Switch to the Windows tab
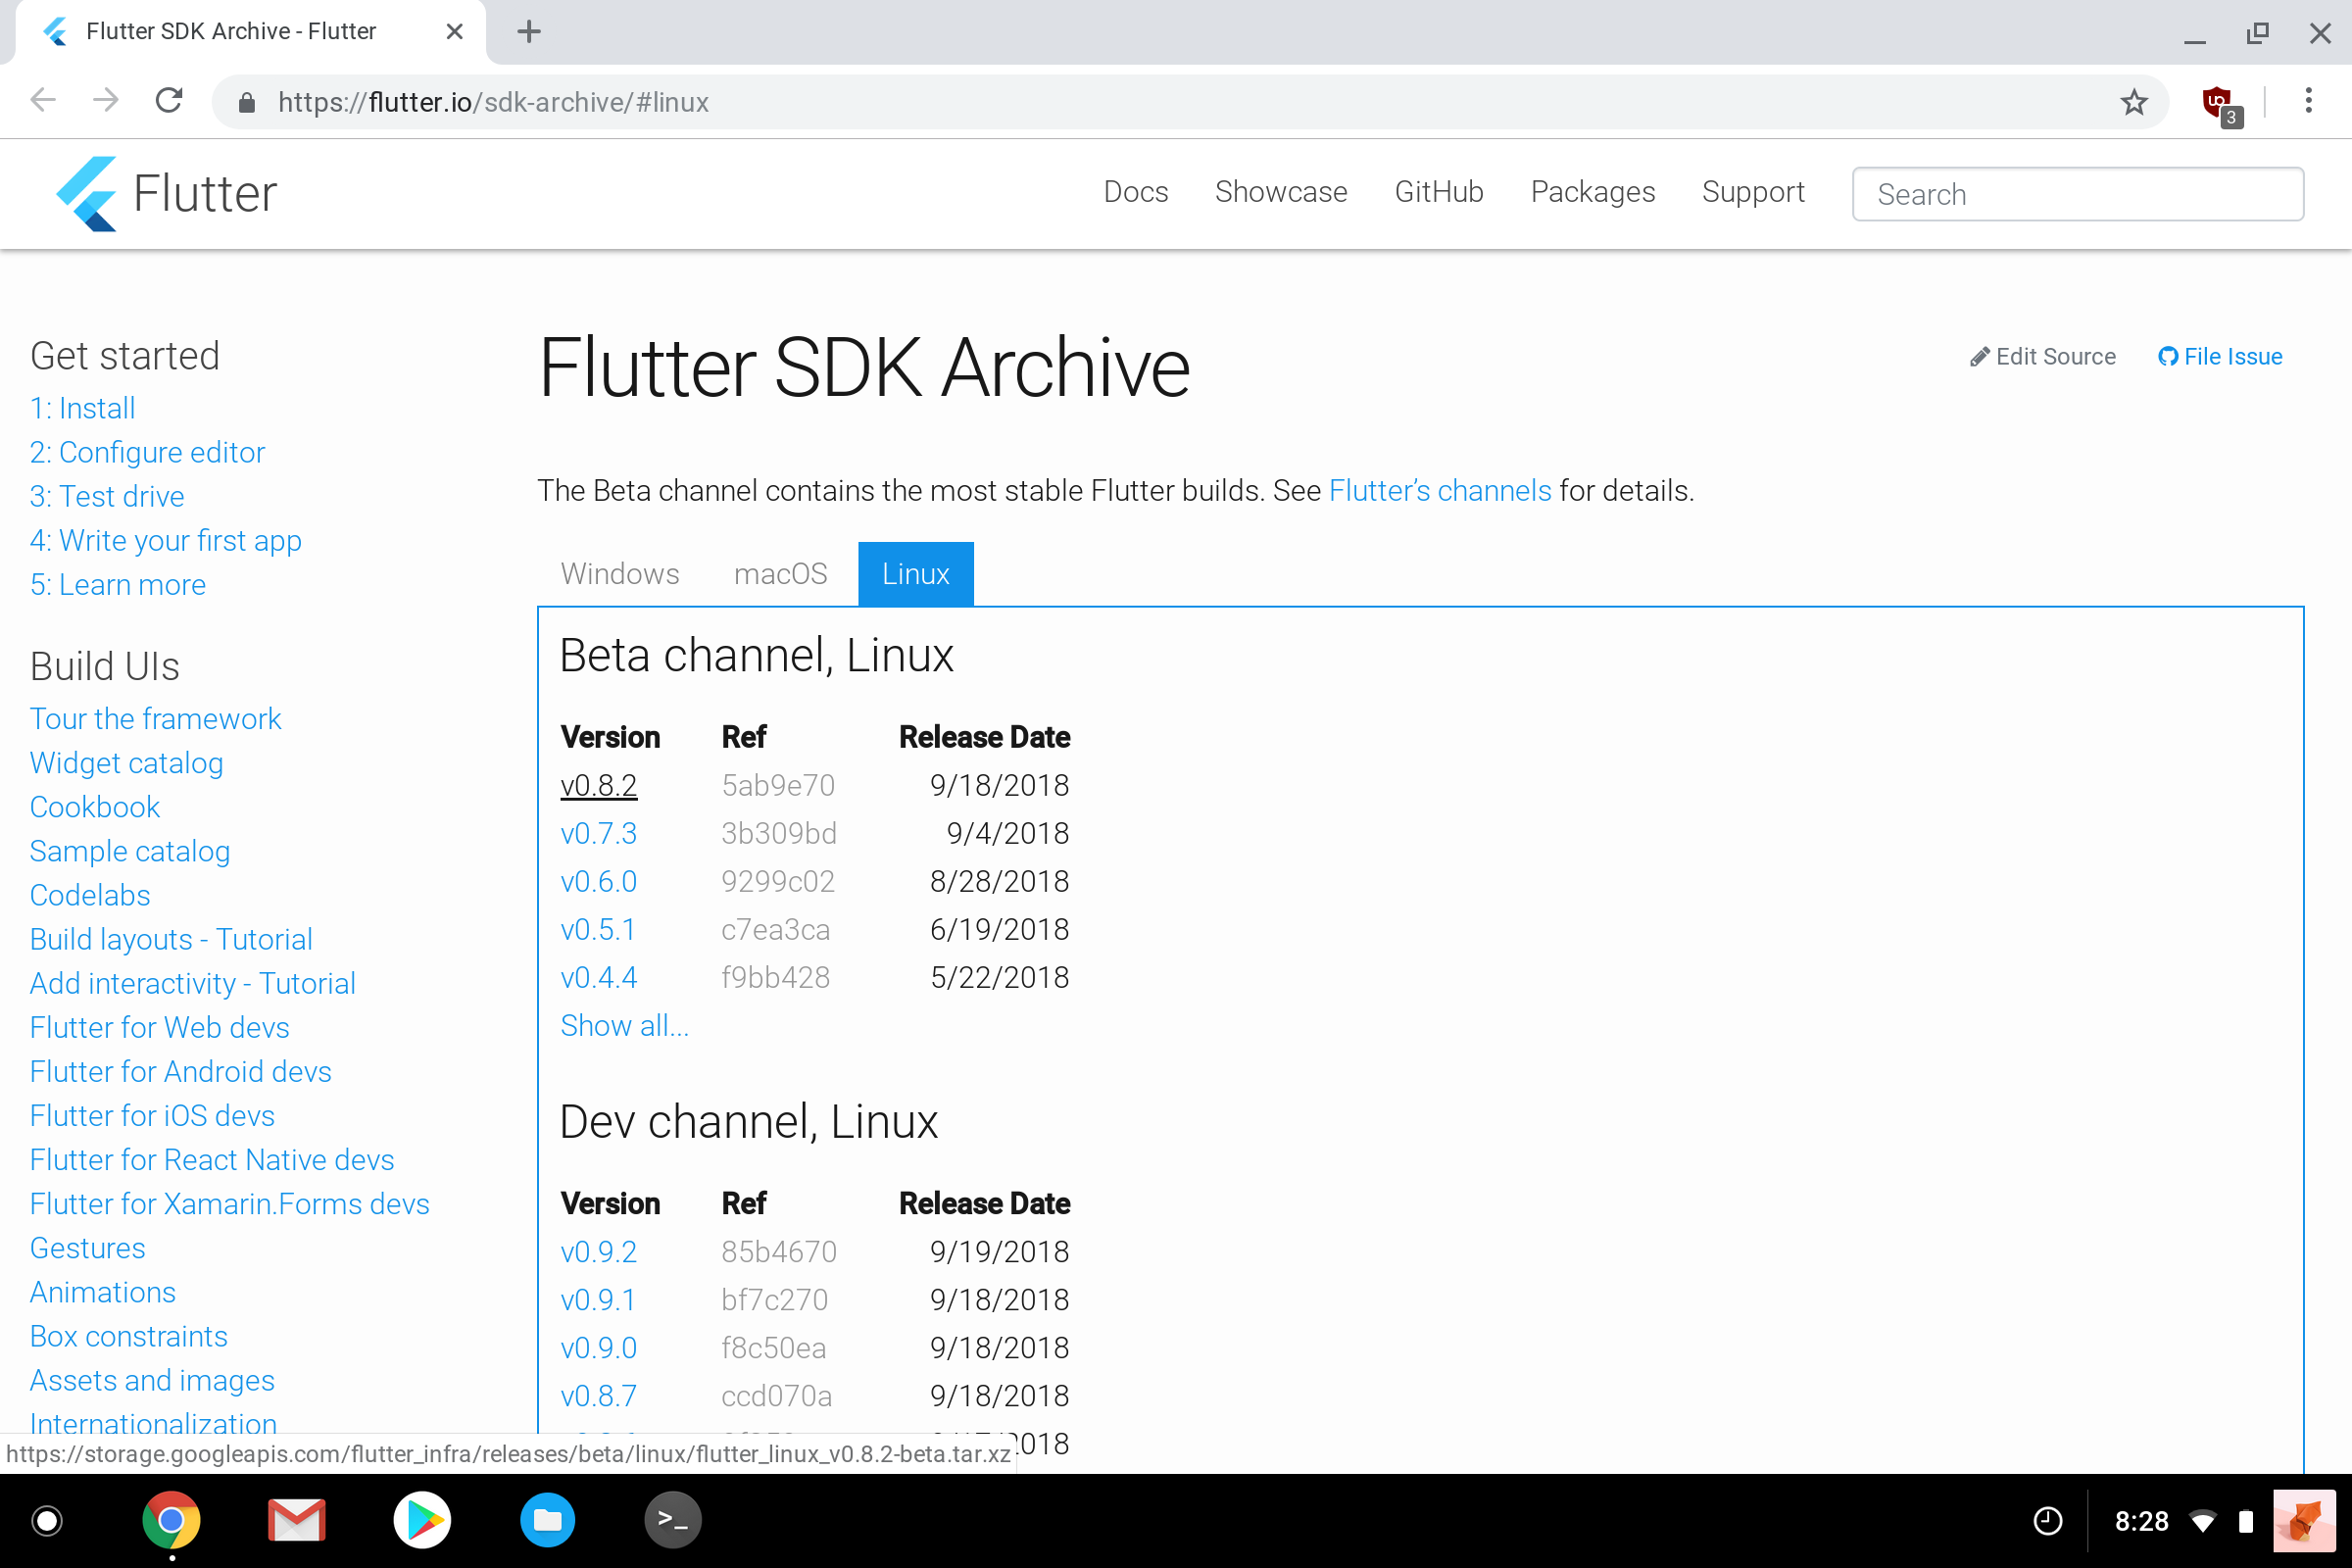This screenshot has height=1568, width=2352. pyautogui.click(x=619, y=573)
